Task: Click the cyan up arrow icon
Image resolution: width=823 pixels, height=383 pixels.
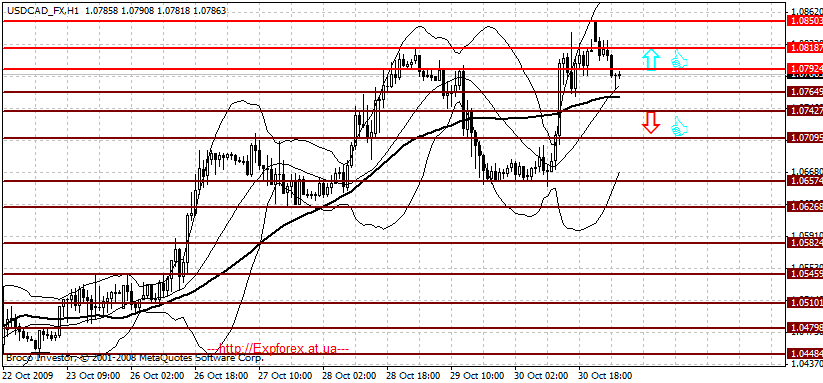Action: coord(651,60)
